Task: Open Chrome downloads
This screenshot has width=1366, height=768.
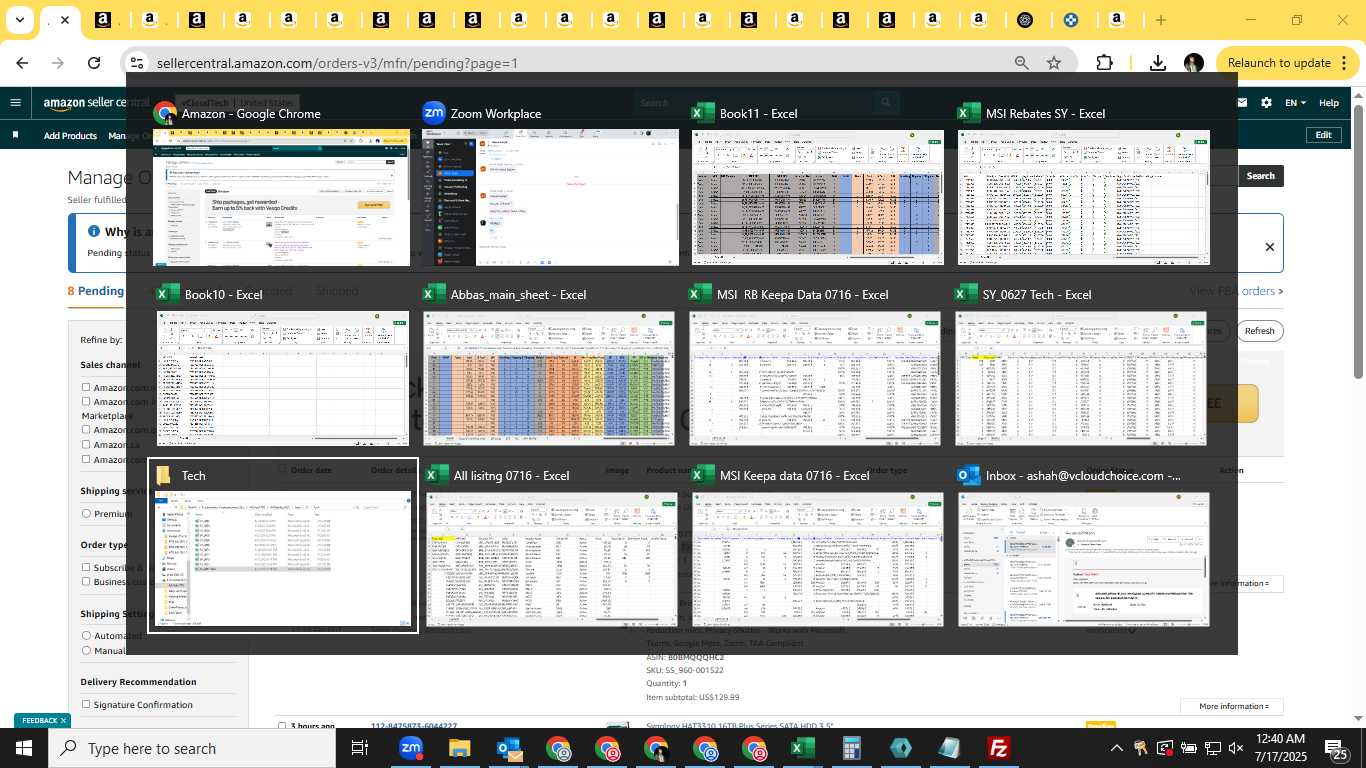Action: point(1157,63)
